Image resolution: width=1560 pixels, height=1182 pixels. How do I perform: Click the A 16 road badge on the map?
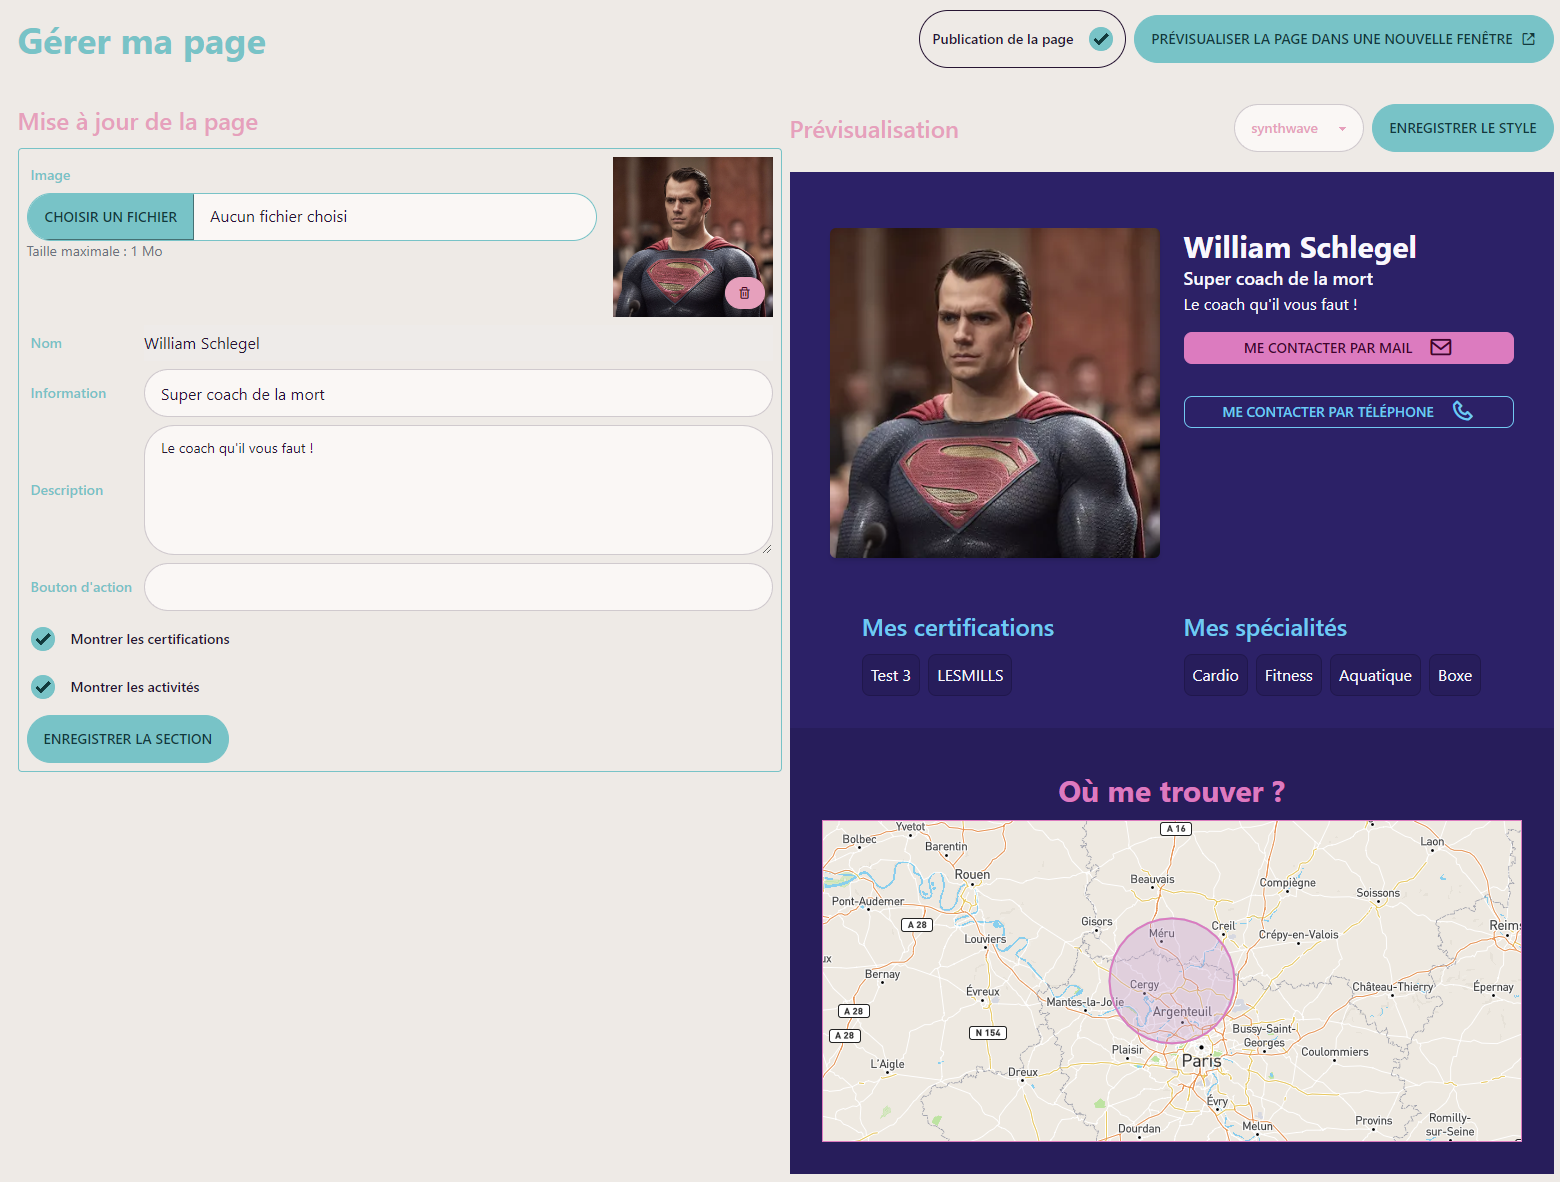click(1176, 829)
